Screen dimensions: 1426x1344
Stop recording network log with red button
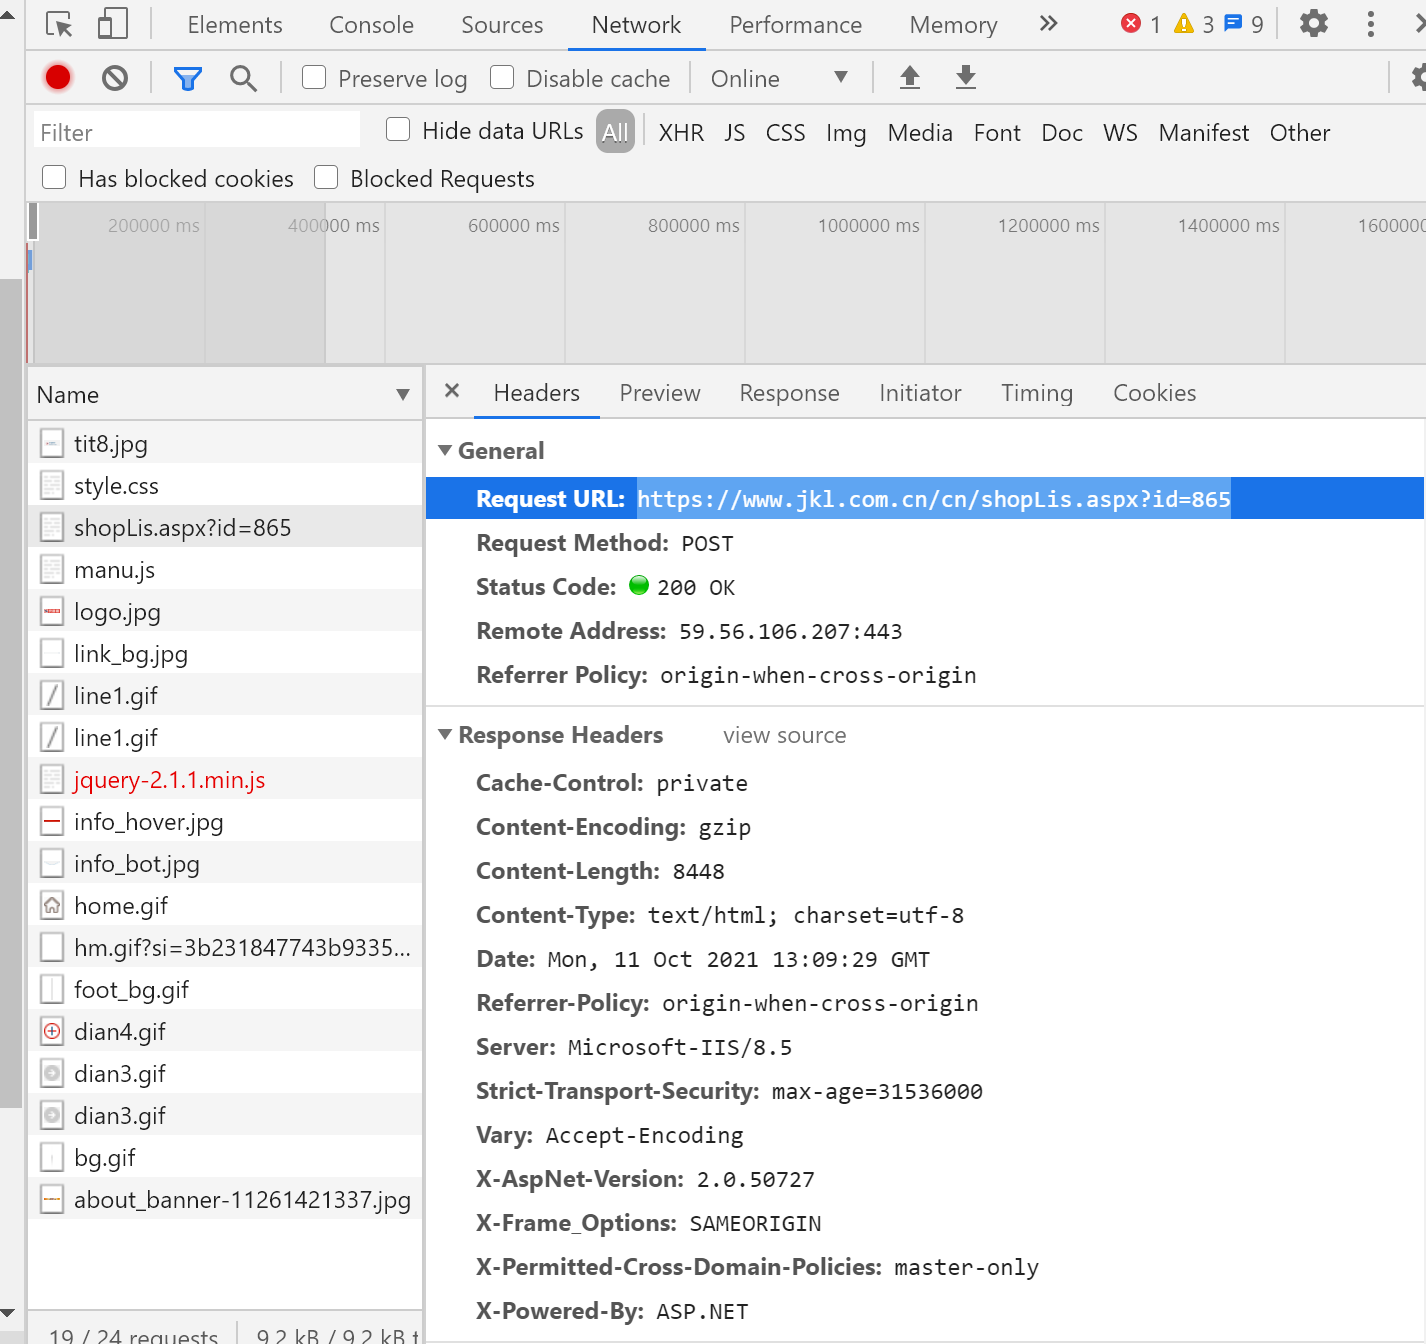click(58, 77)
